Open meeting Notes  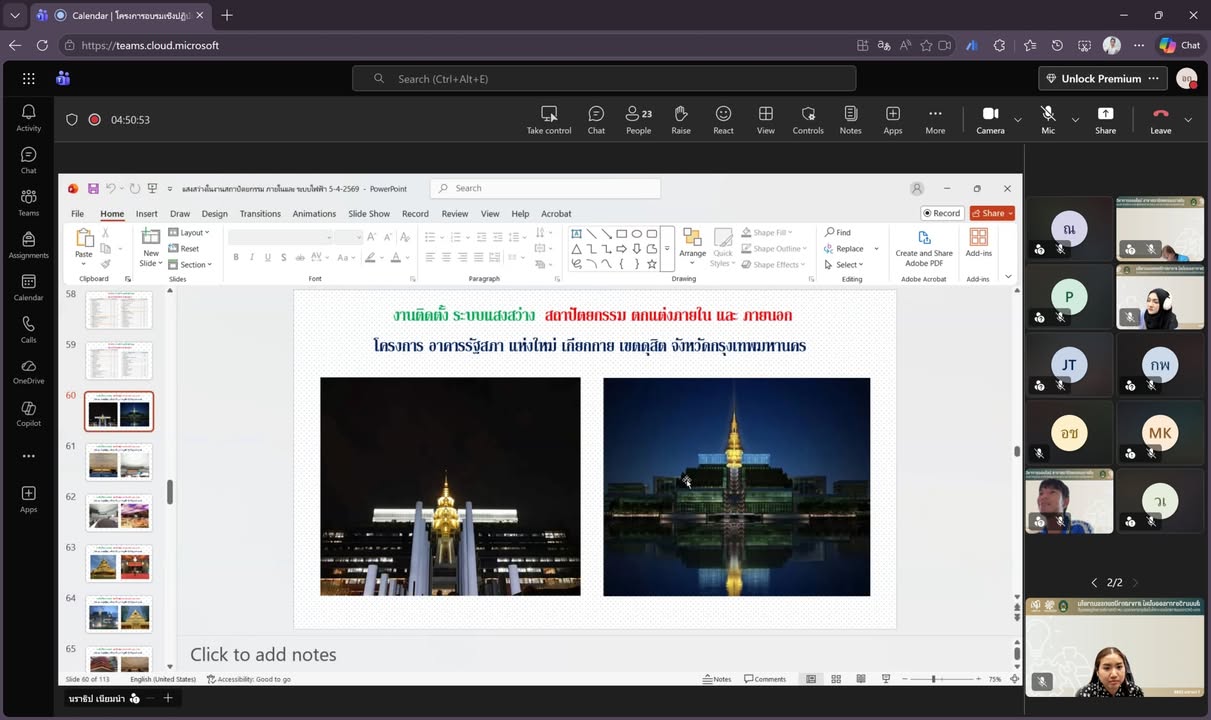(x=850, y=119)
